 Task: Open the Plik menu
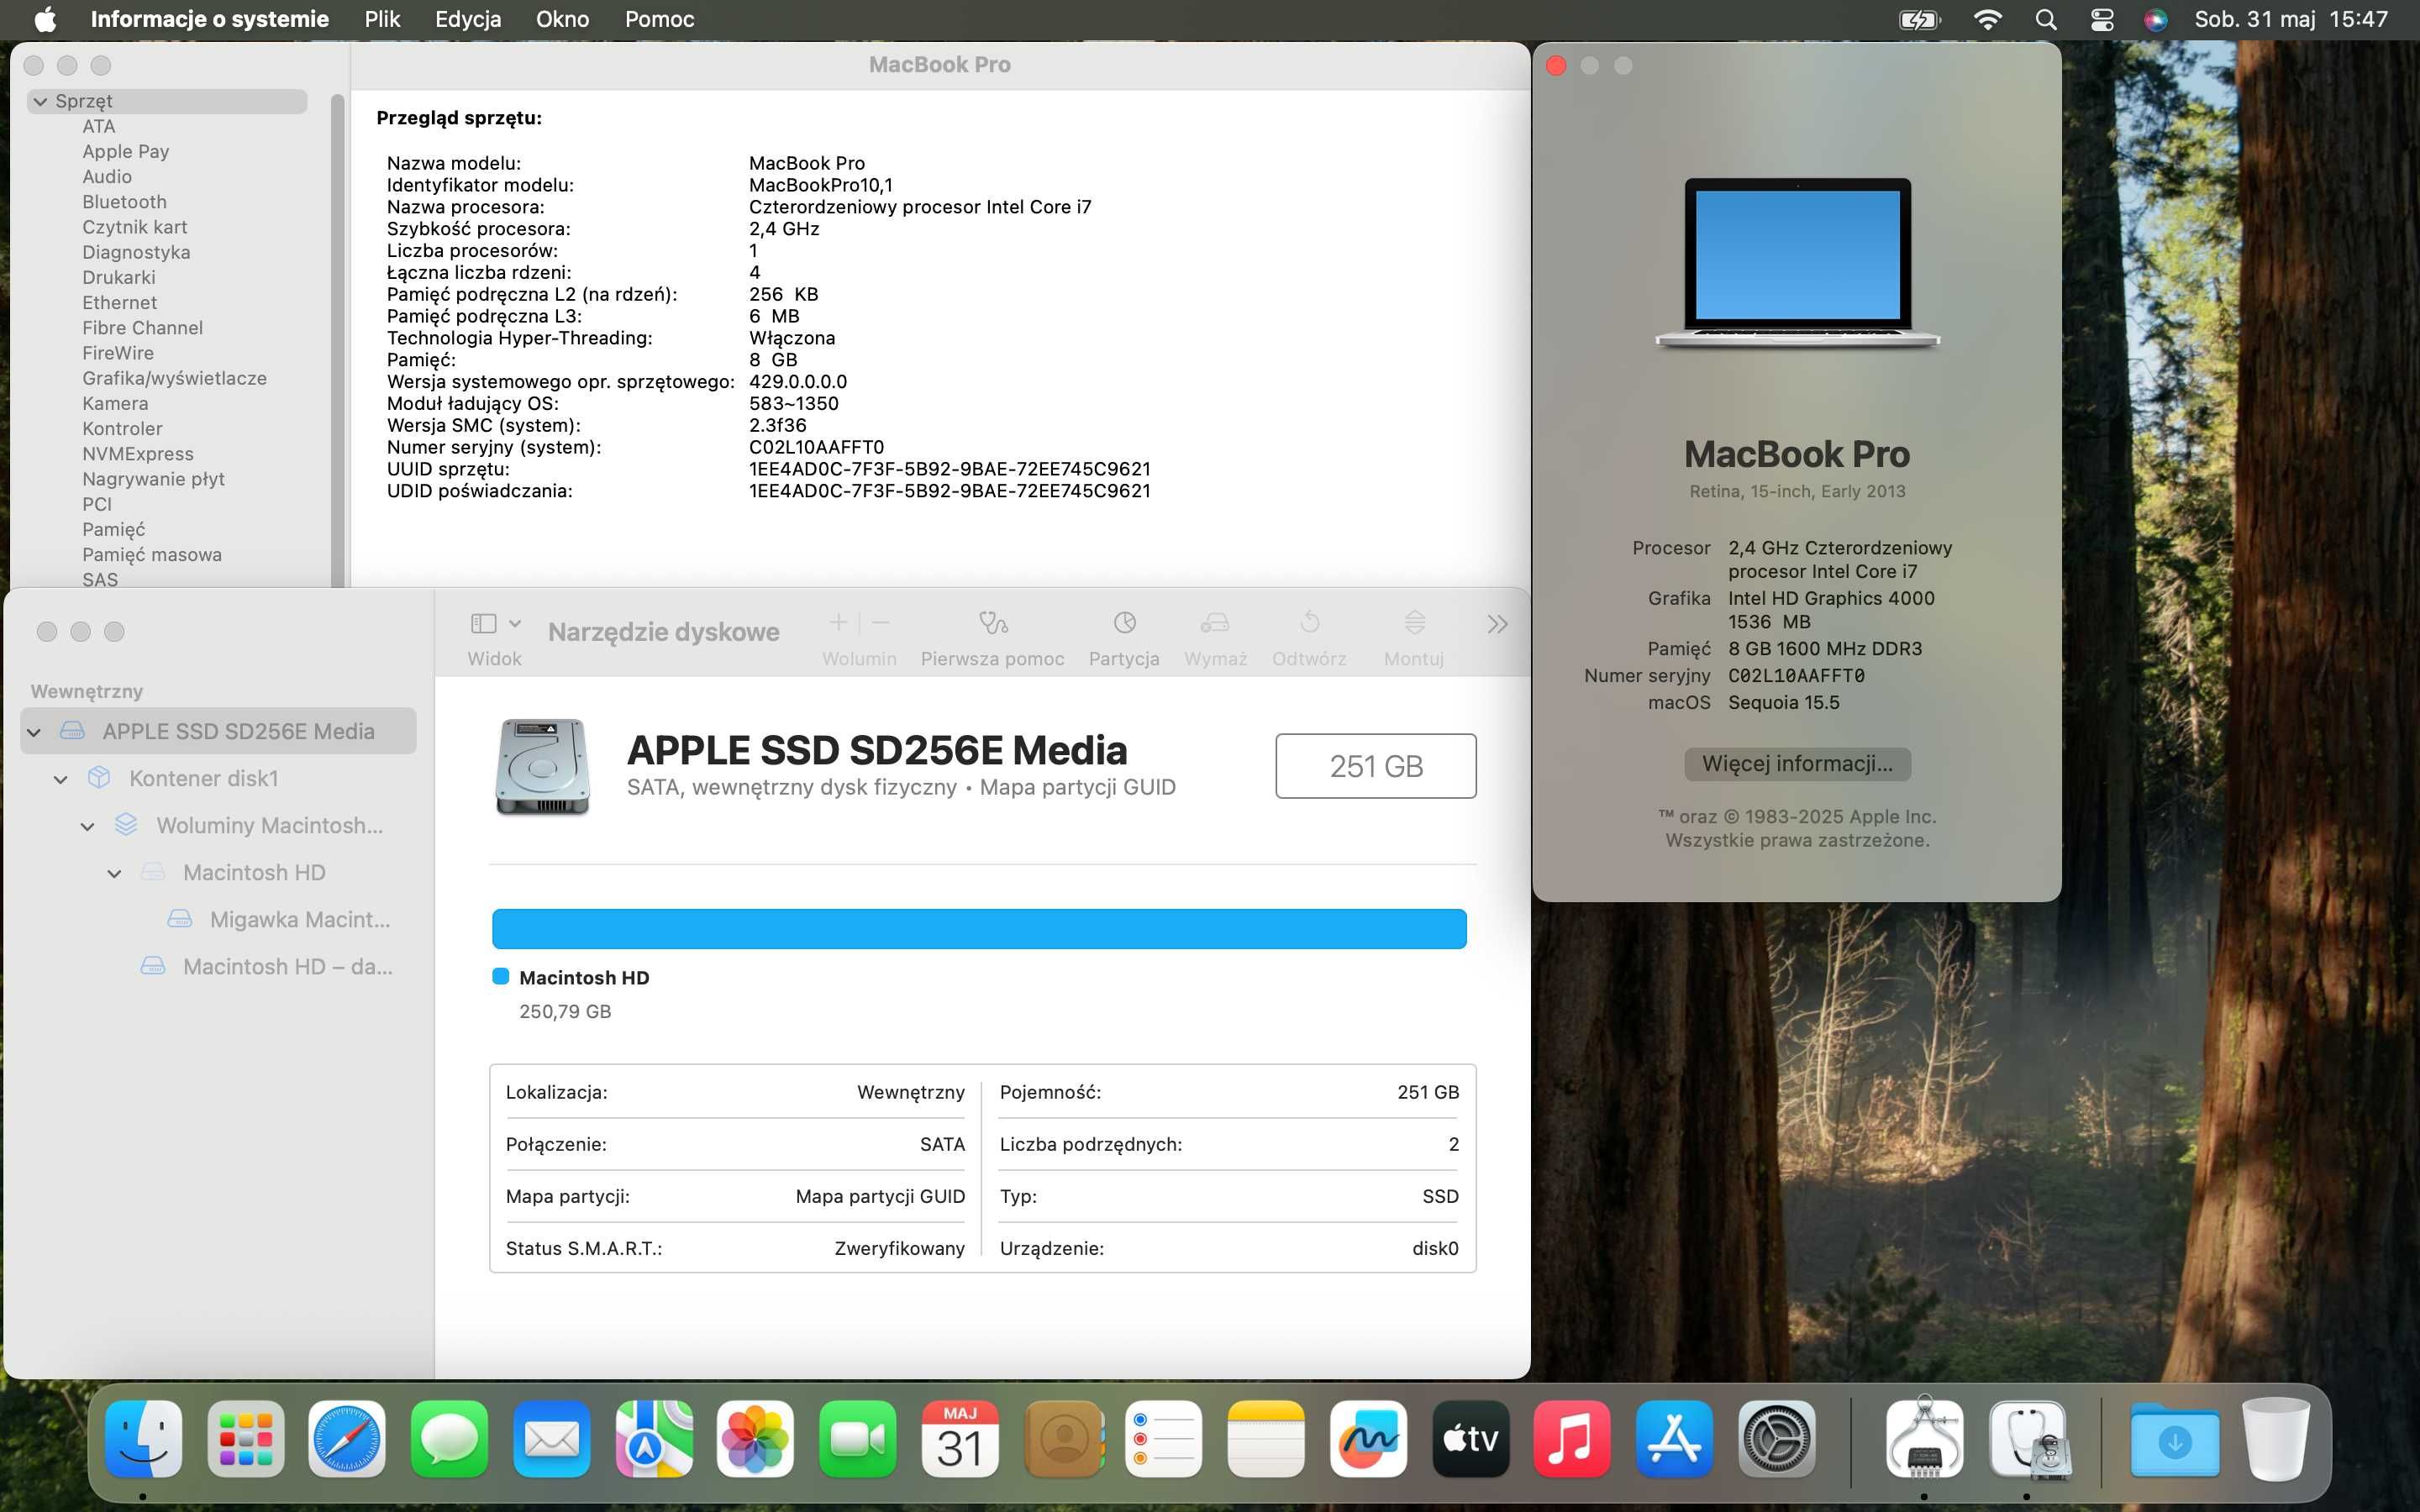click(x=382, y=19)
